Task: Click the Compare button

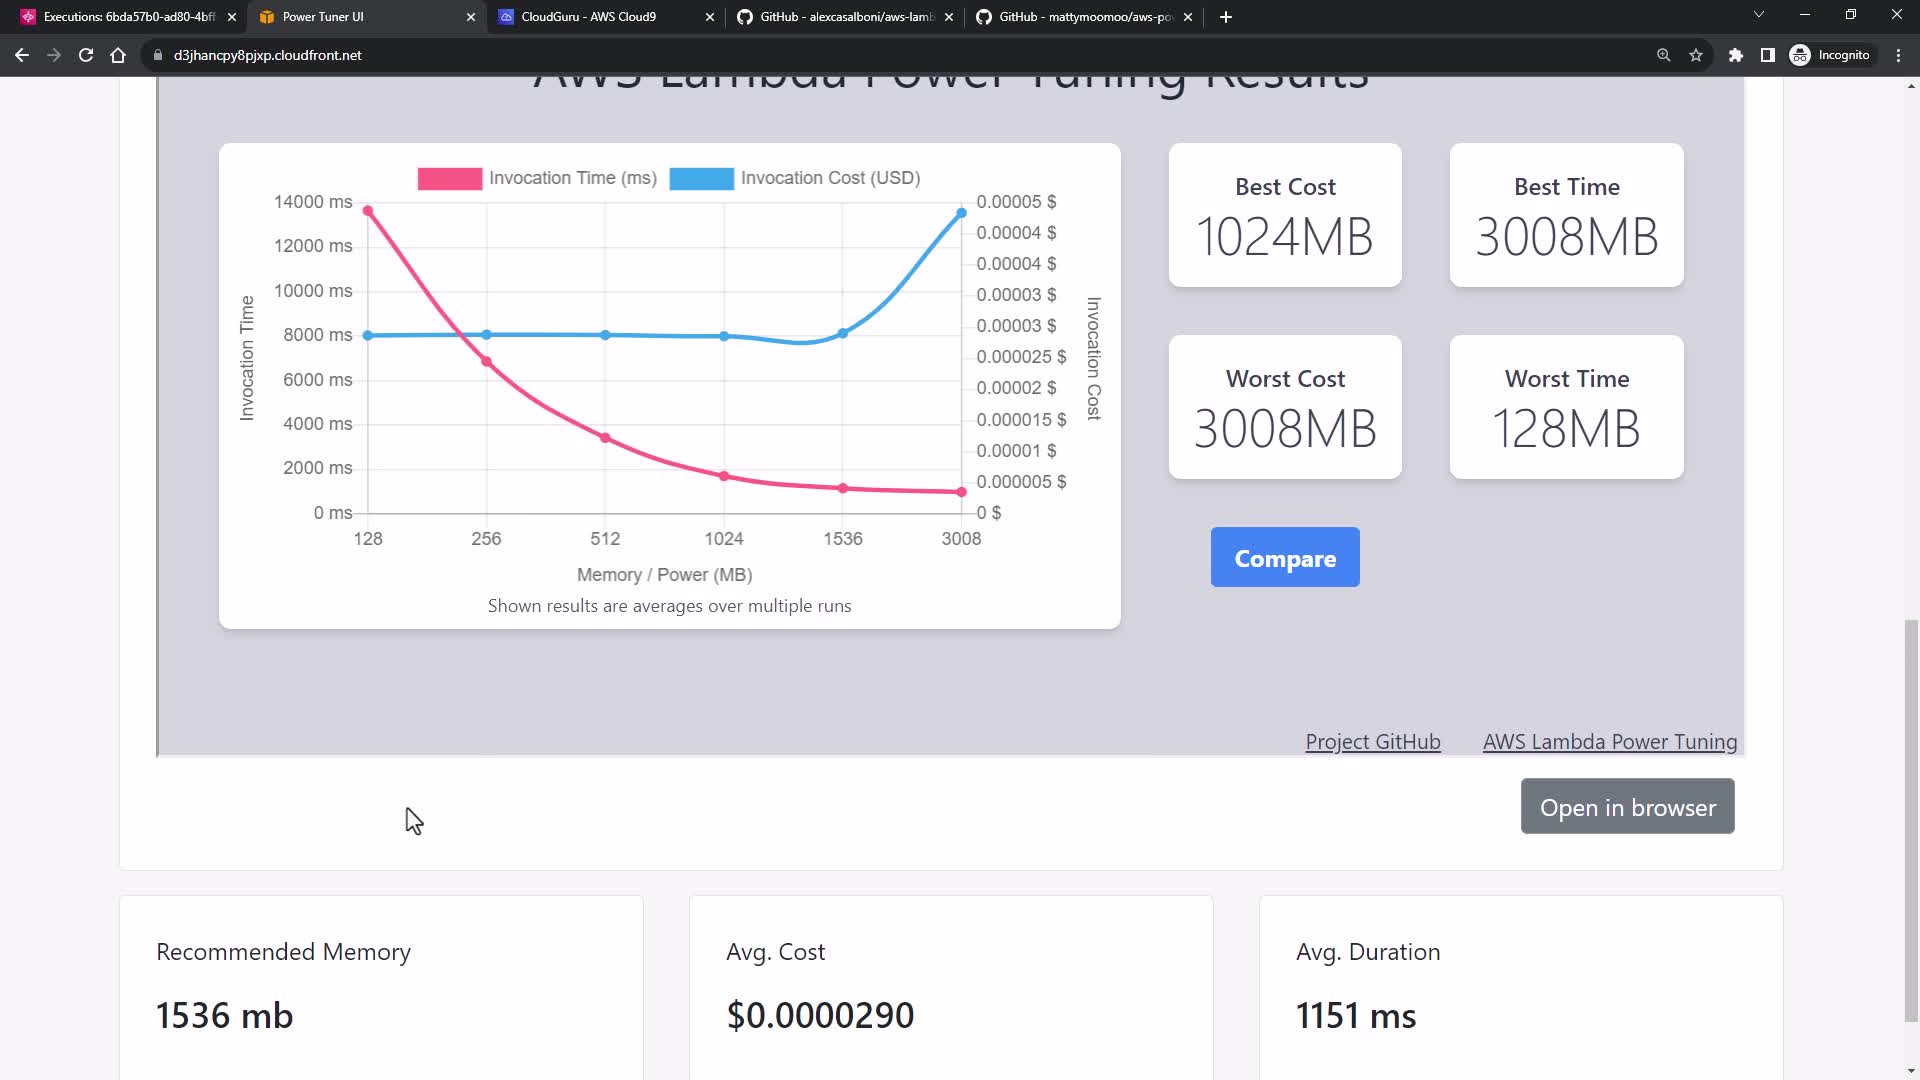Action: coord(1284,557)
